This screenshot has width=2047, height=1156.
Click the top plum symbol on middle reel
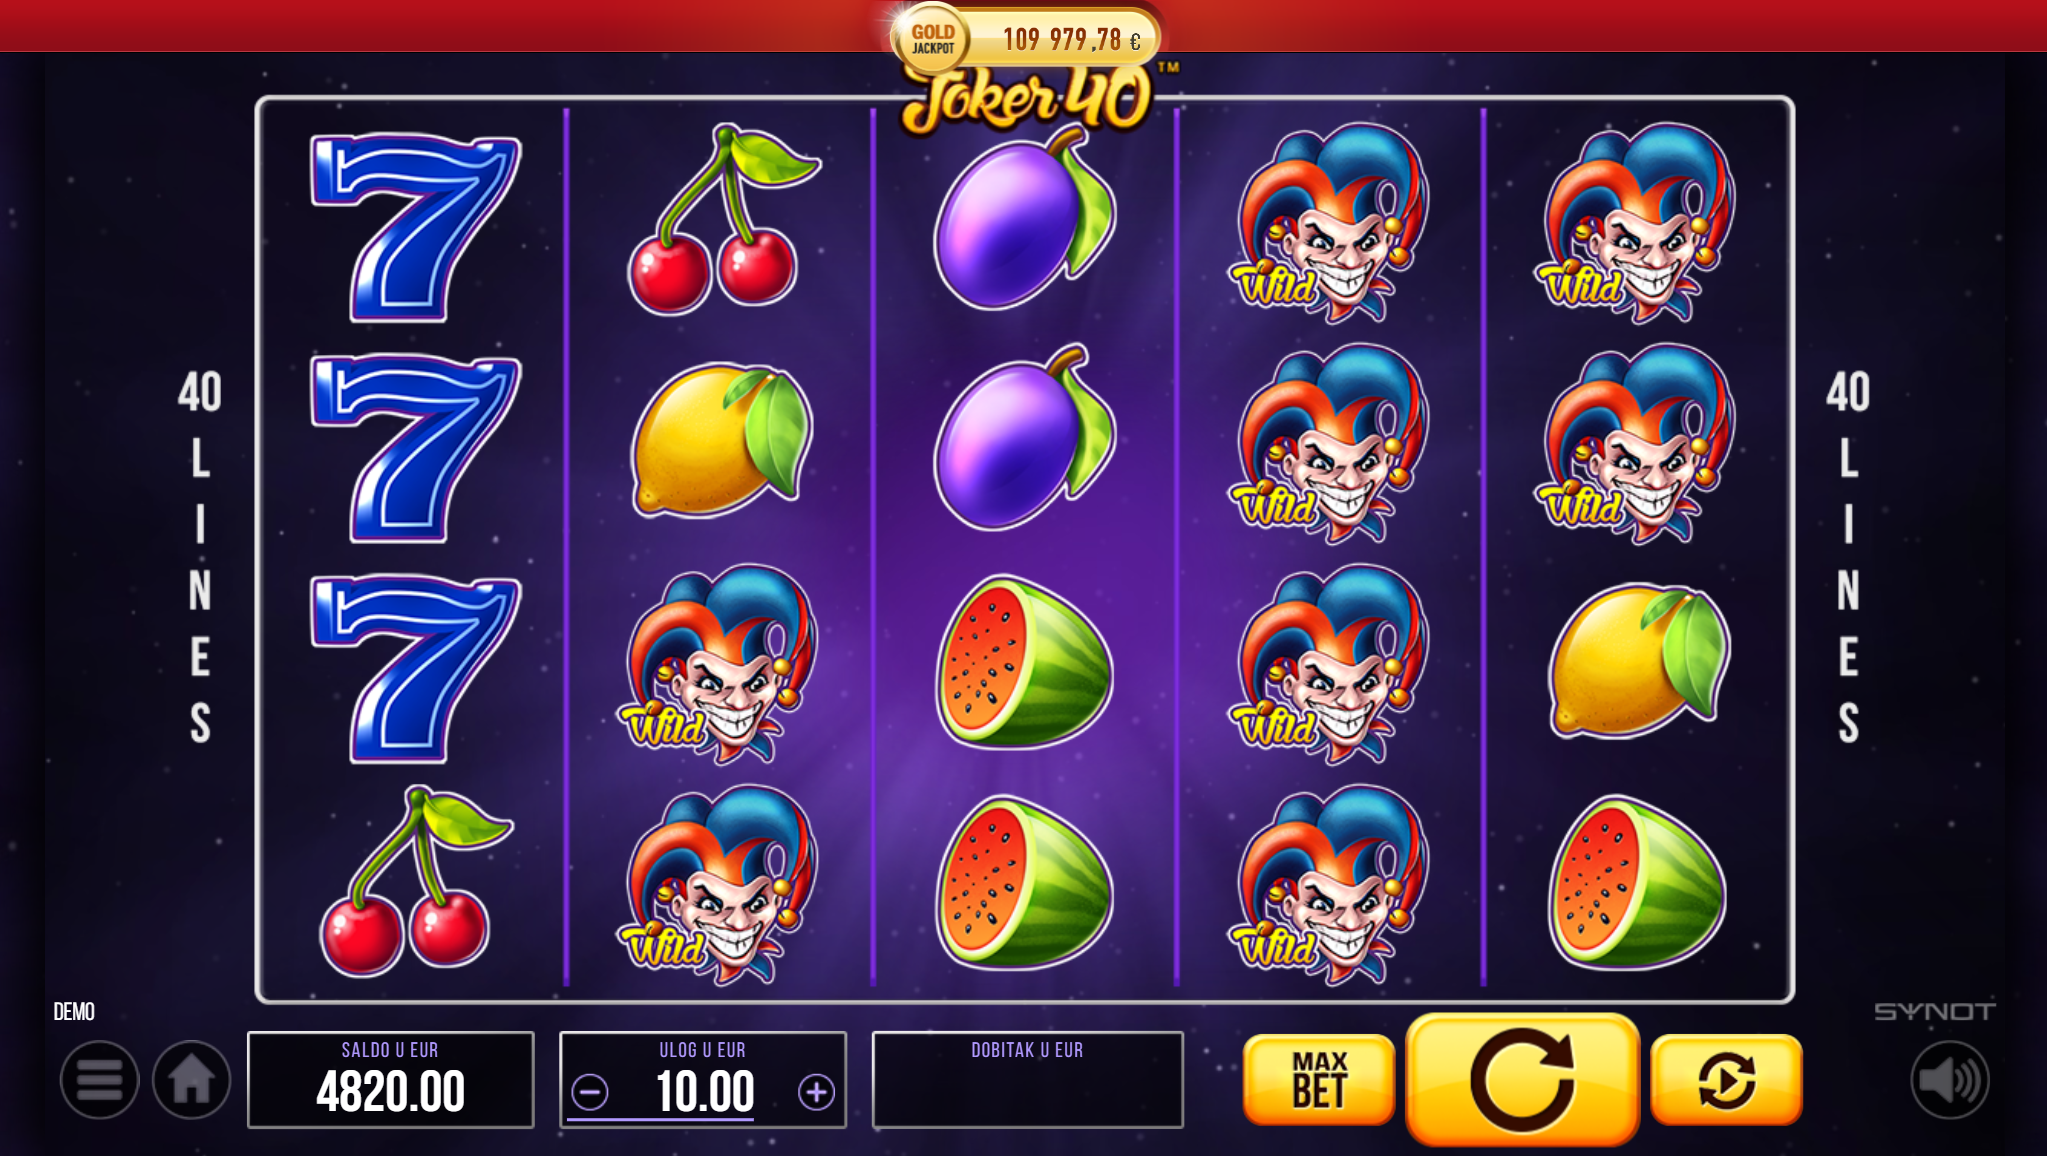click(1025, 220)
